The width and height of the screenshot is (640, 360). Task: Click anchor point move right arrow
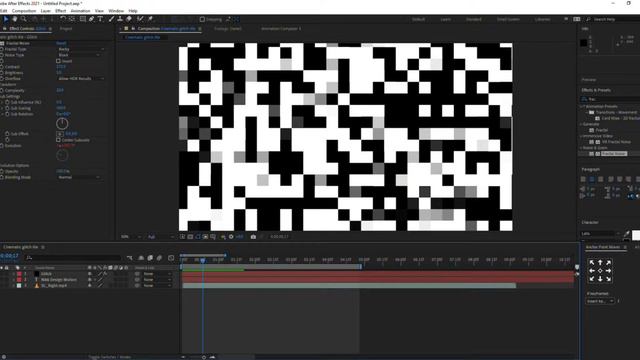pos(608,271)
